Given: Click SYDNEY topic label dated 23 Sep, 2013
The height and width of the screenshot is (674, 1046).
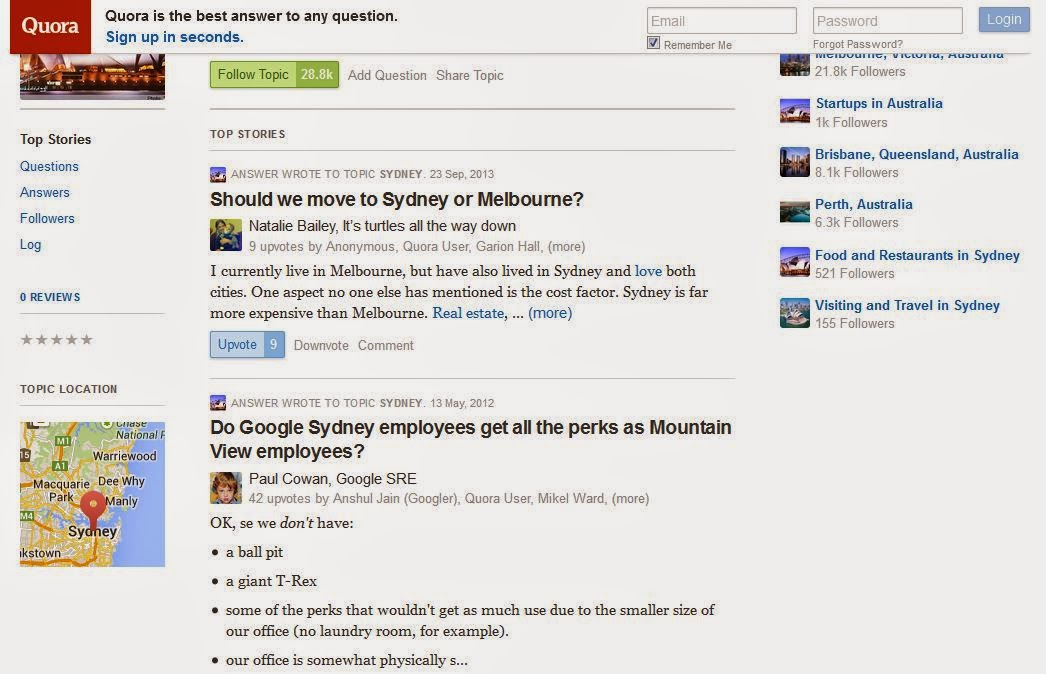Looking at the screenshot, I should [x=401, y=174].
